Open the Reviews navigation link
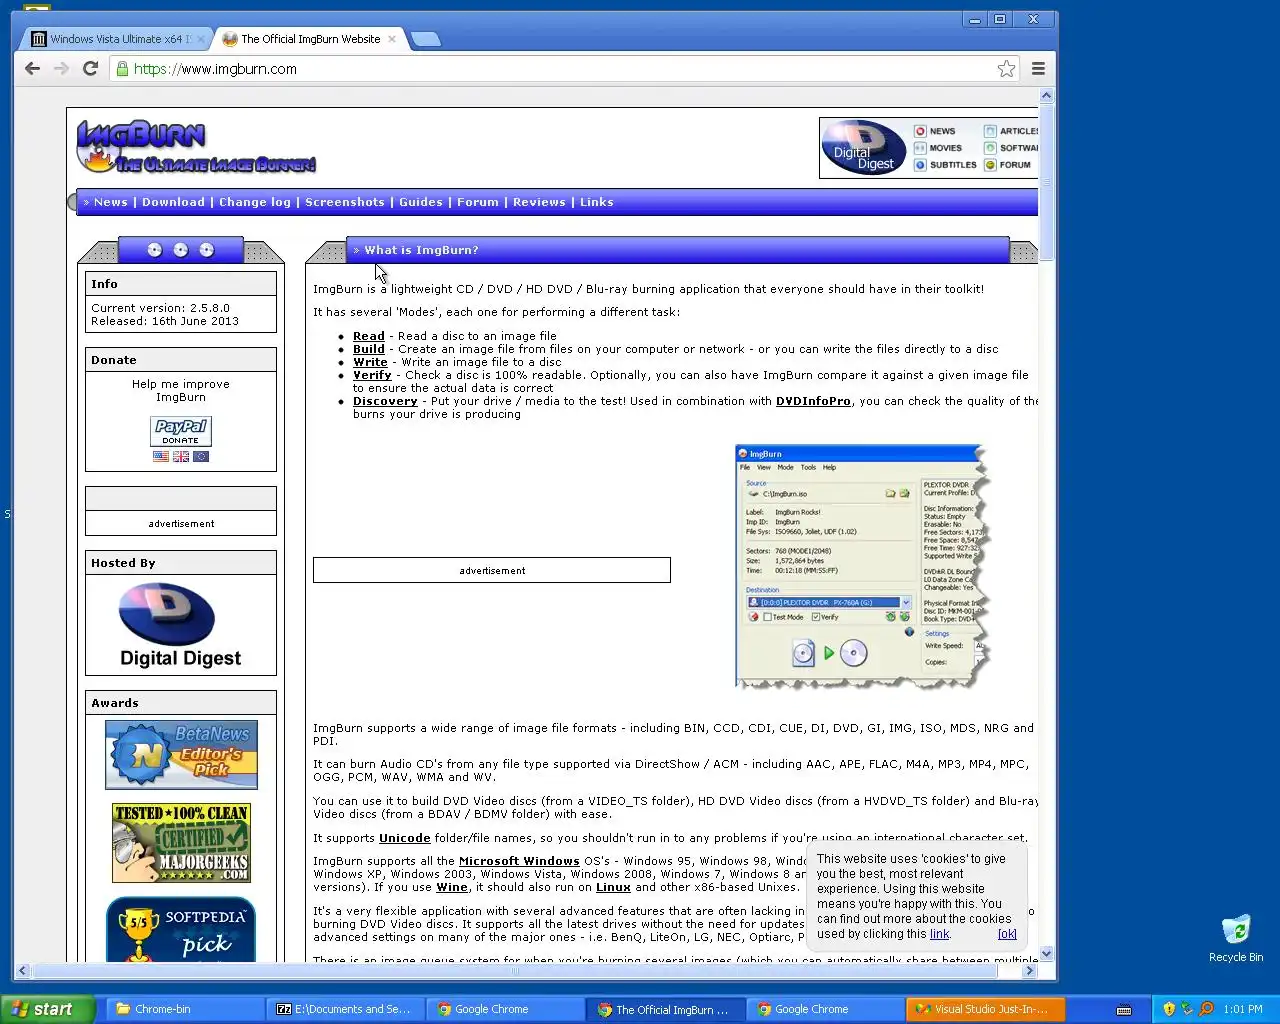This screenshot has height=1024, width=1280. point(539,202)
